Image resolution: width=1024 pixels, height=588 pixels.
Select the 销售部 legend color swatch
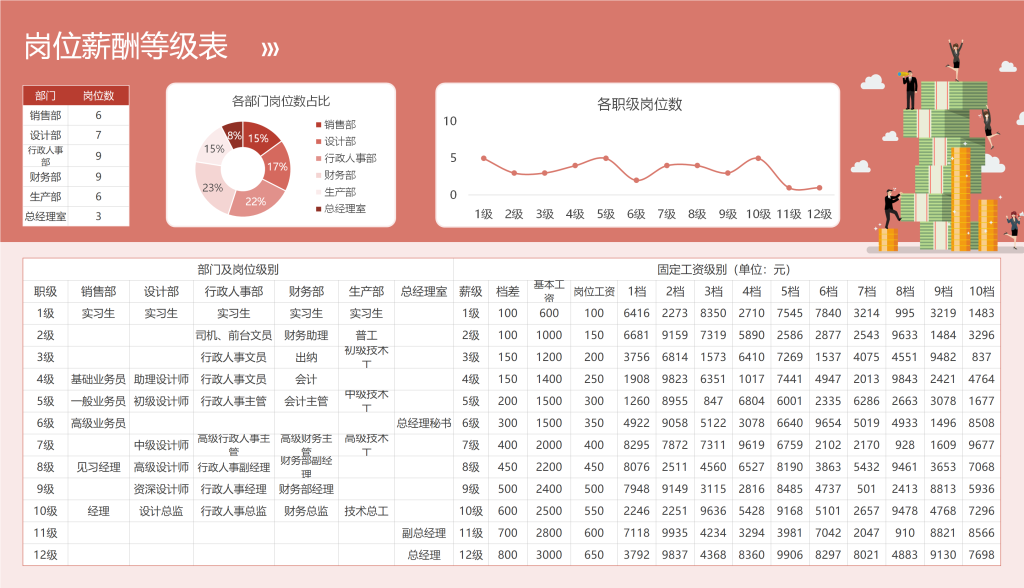[x=319, y=125]
